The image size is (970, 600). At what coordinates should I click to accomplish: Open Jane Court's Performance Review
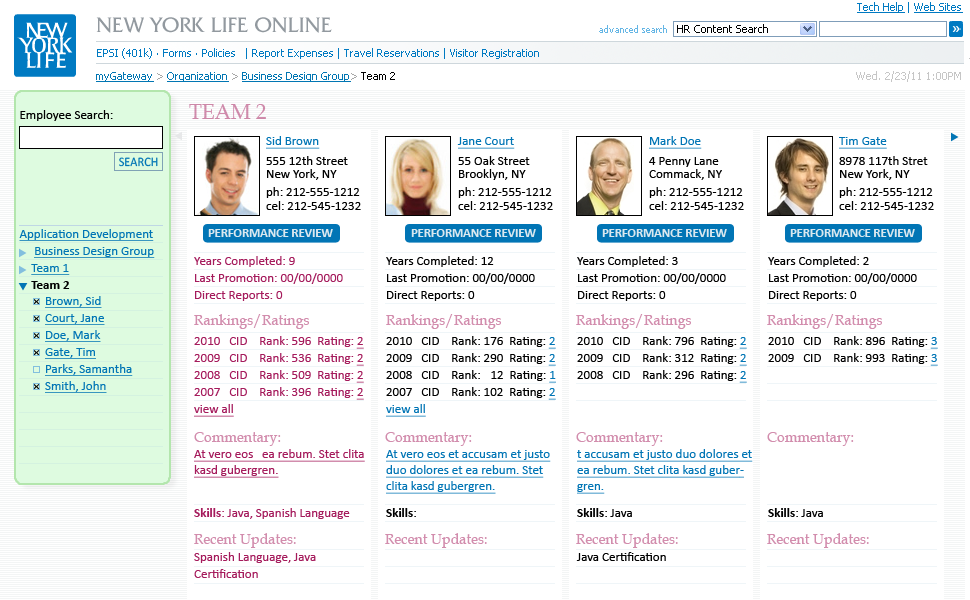(473, 233)
